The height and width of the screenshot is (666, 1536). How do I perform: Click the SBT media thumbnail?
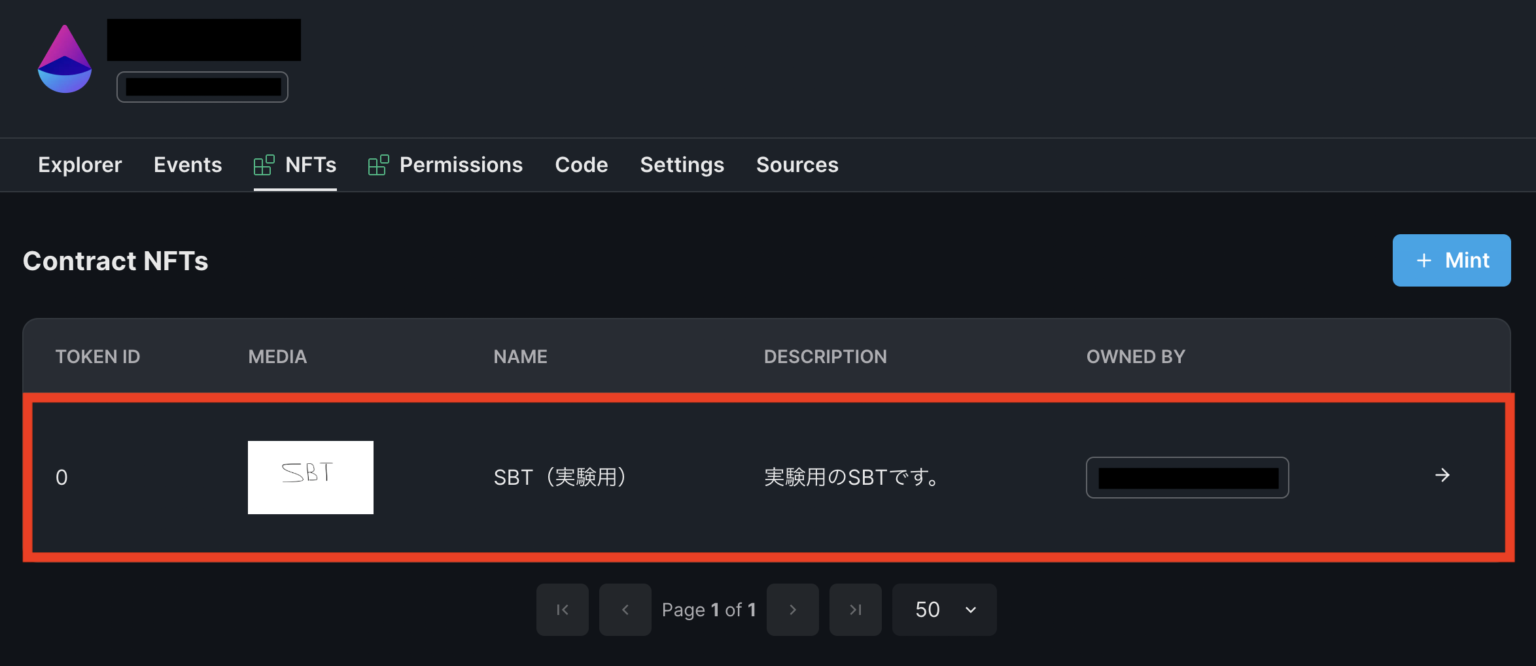(x=310, y=477)
